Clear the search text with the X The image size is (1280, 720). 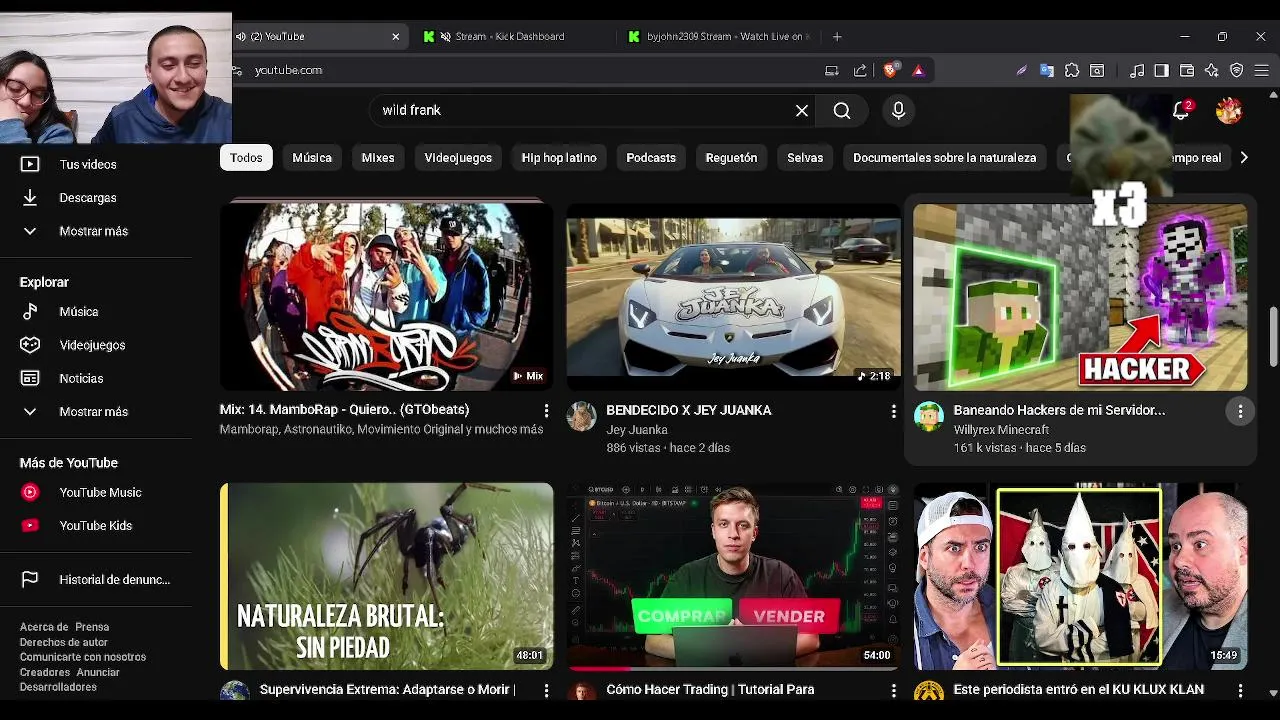pyautogui.click(x=802, y=111)
